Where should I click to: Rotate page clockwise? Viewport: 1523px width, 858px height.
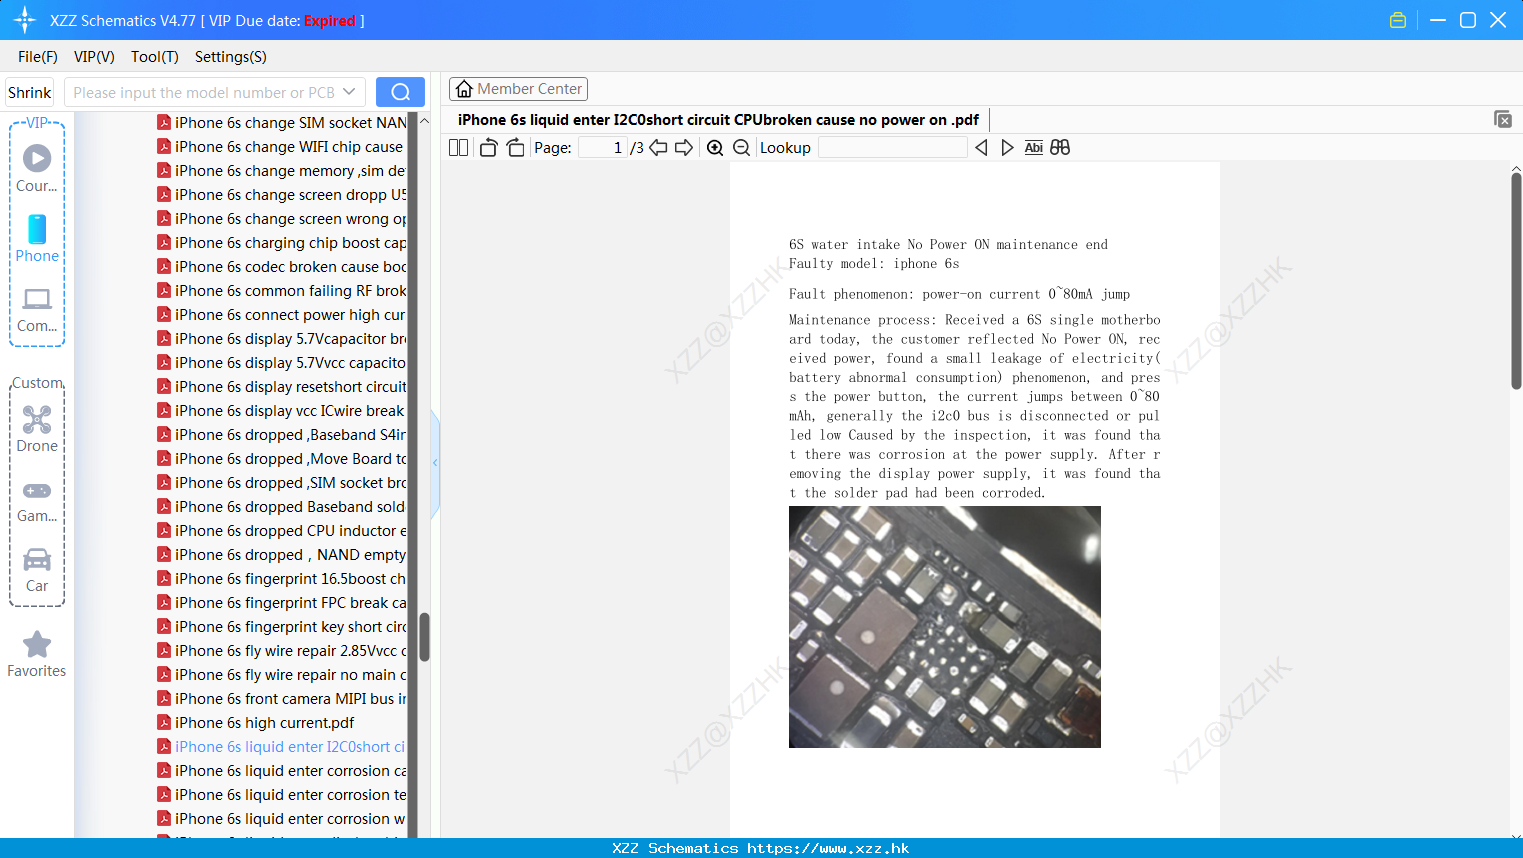(515, 147)
